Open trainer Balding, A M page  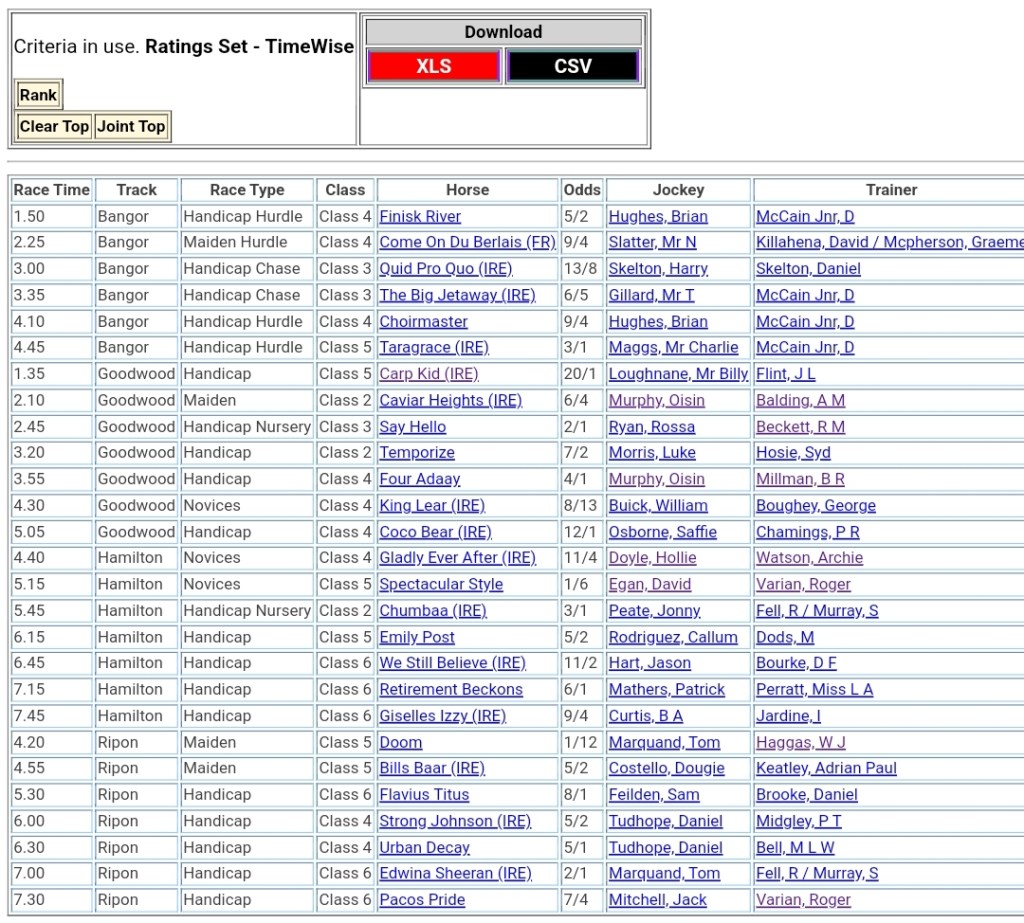point(800,400)
